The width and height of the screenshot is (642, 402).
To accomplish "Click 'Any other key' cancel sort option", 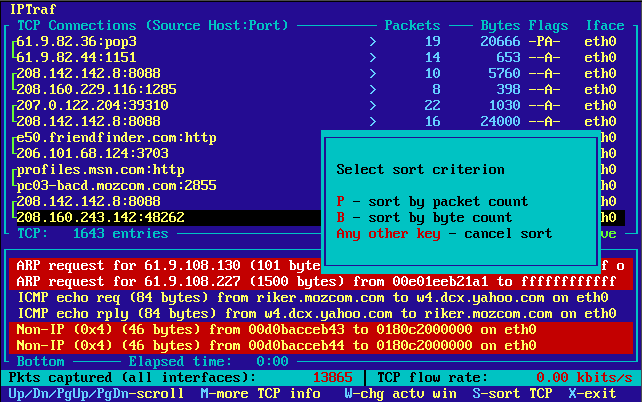I will coord(444,234).
